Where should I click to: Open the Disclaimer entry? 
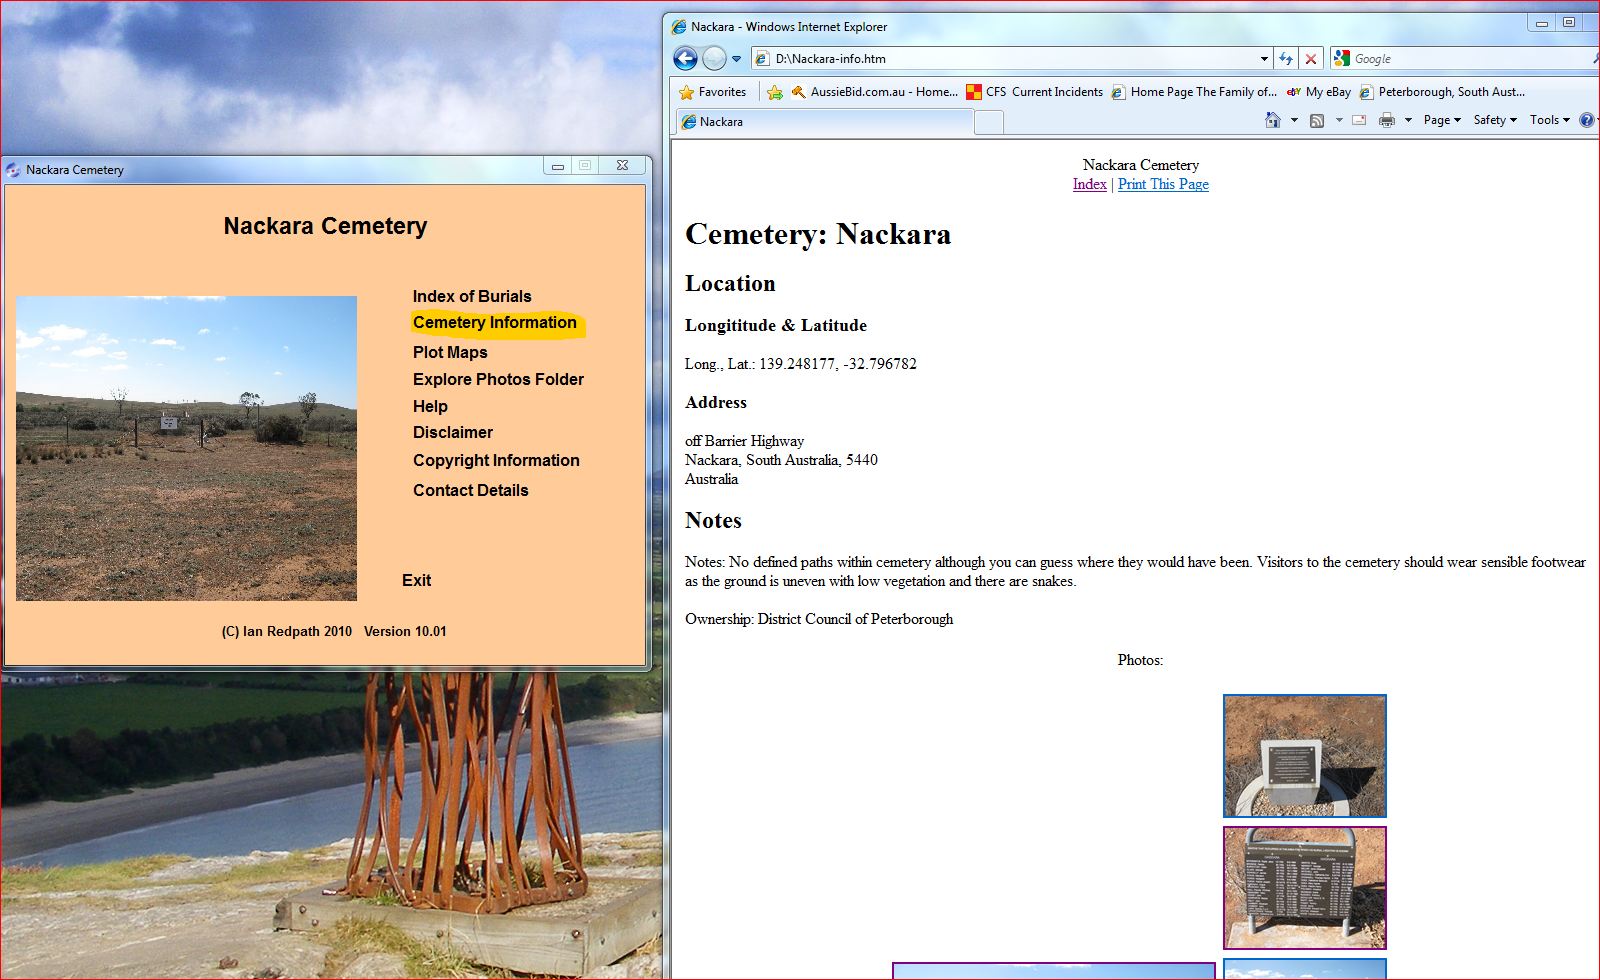pyautogui.click(x=453, y=432)
